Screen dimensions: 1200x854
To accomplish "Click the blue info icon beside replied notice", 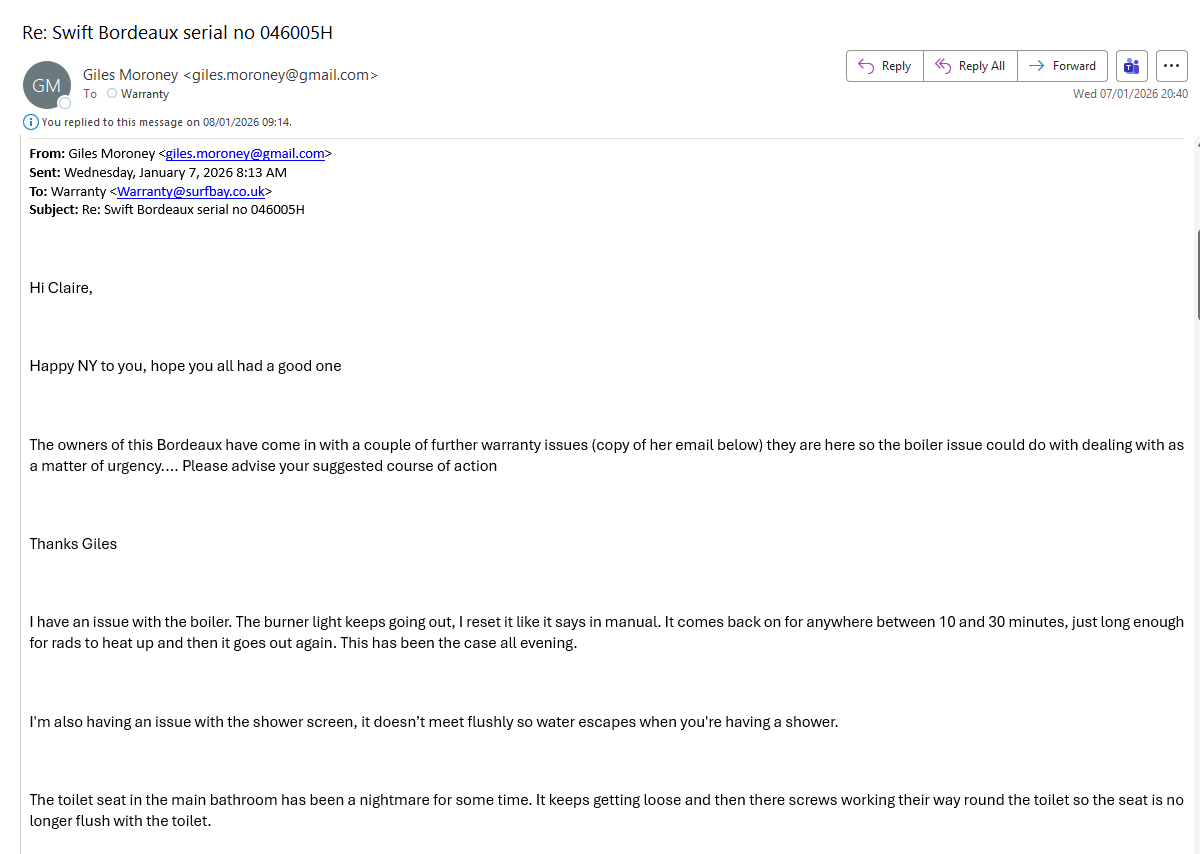I will tap(31, 122).
